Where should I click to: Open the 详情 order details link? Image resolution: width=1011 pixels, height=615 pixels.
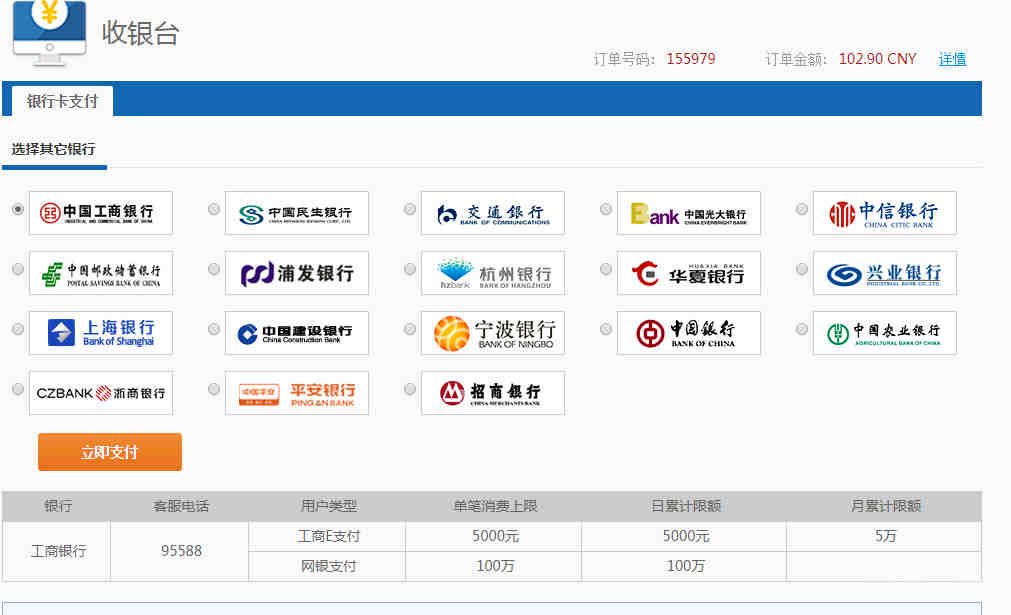click(x=952, y=59)
